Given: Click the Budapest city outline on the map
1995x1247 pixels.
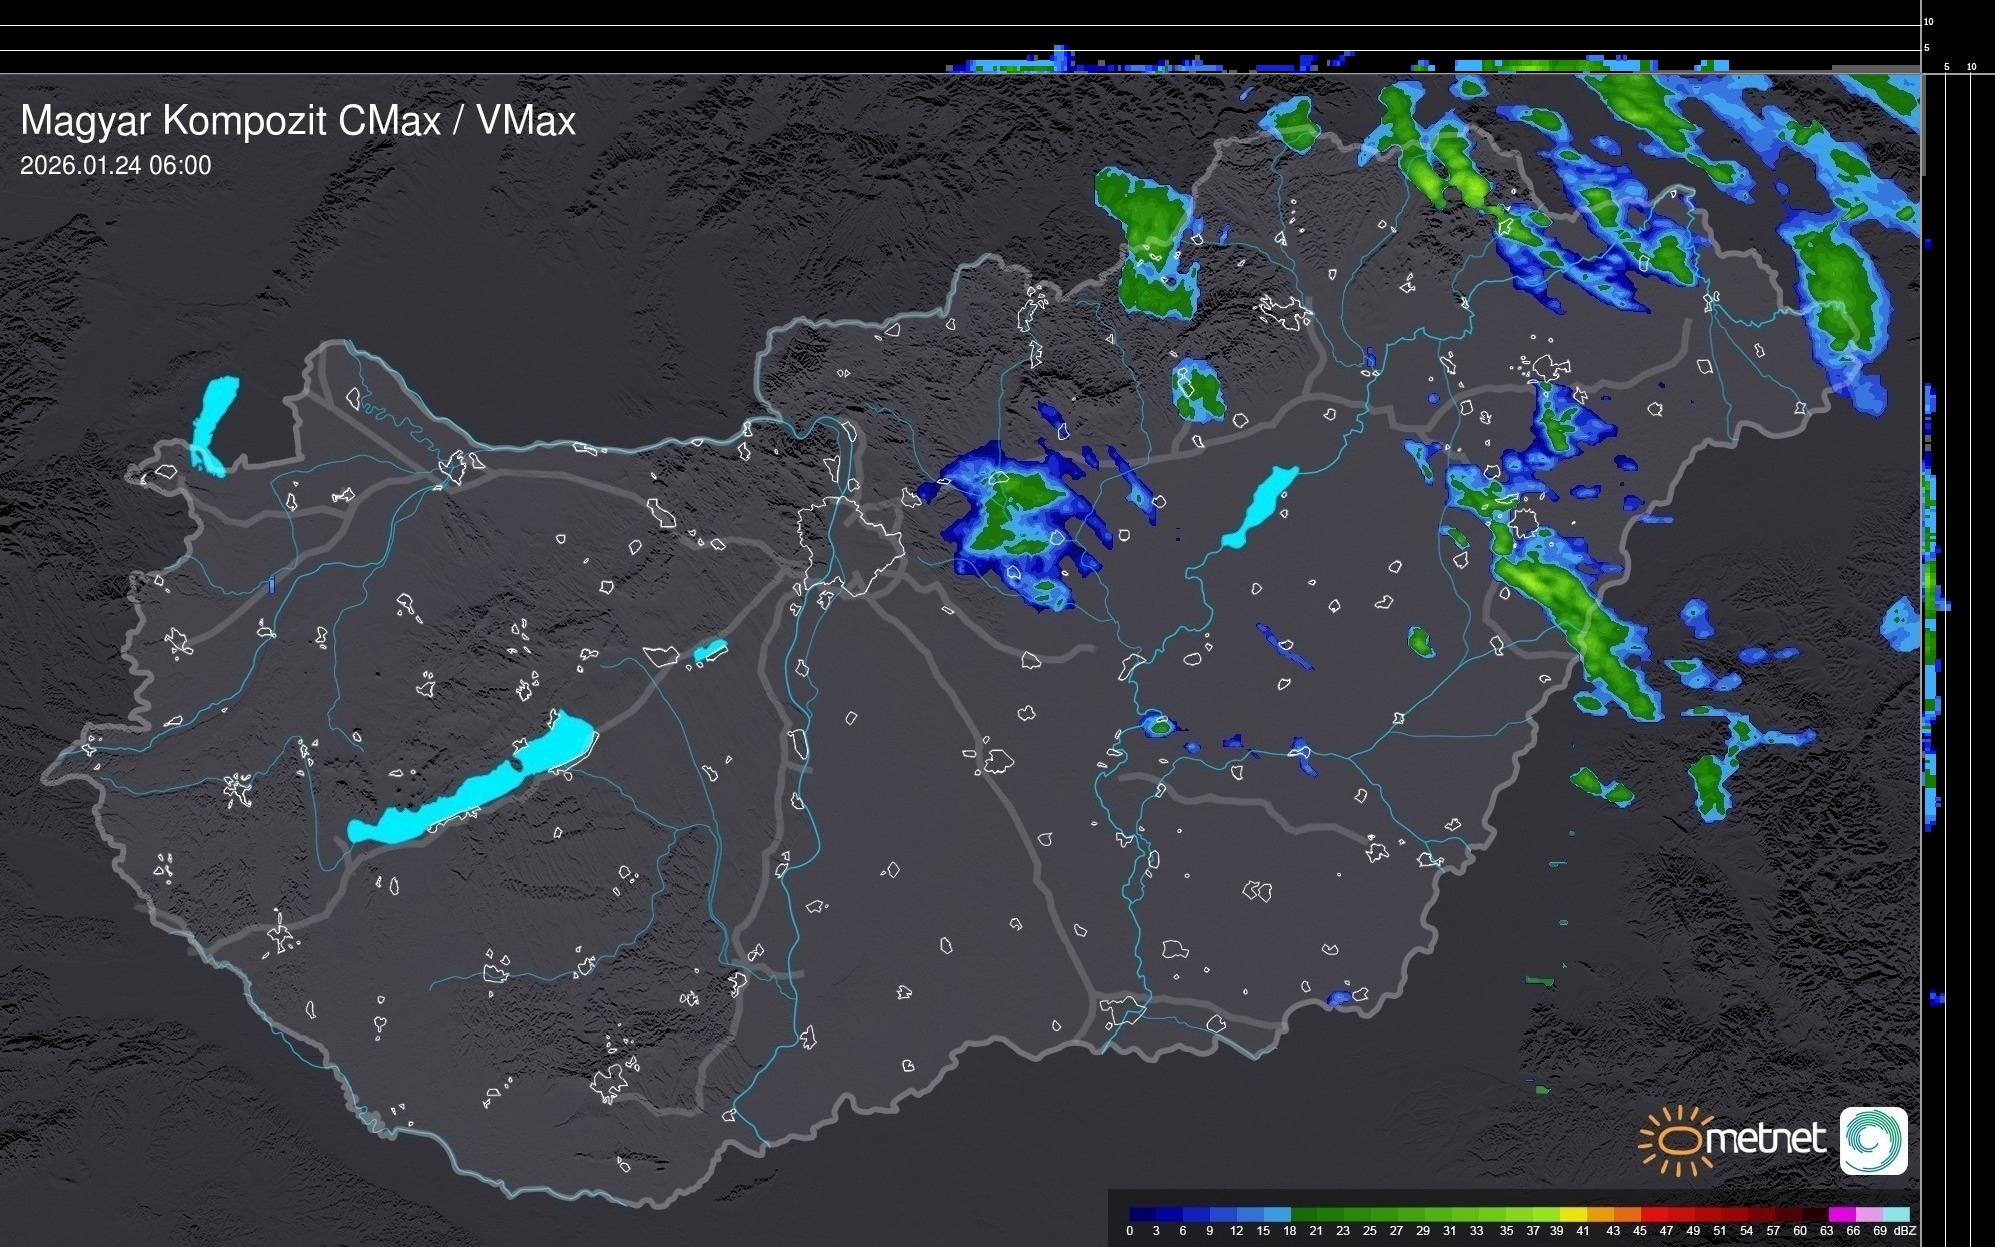Looking at the screenshot, I should click(850, 545).
